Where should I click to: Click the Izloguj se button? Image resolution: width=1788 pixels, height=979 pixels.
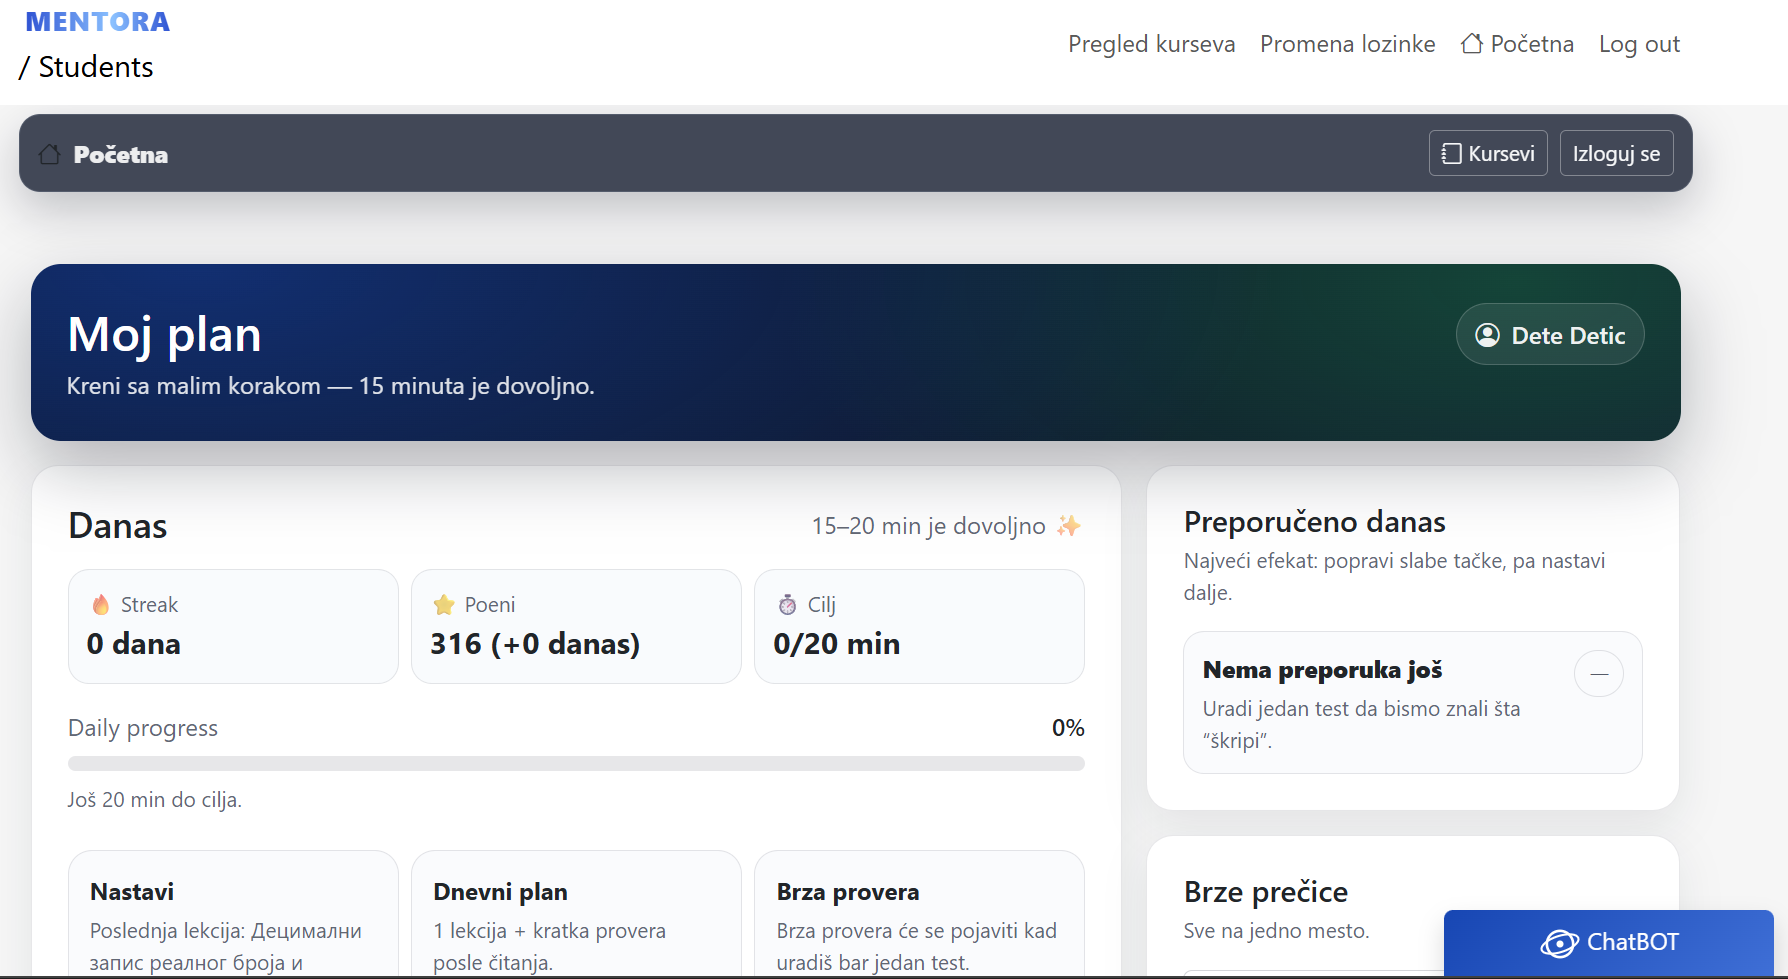tap(1616, 153)
